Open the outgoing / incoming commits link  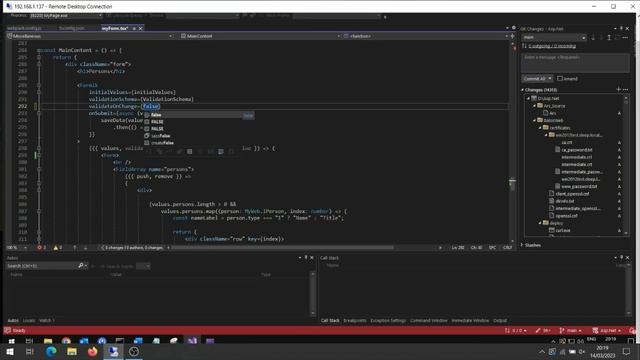coord(552,46)
